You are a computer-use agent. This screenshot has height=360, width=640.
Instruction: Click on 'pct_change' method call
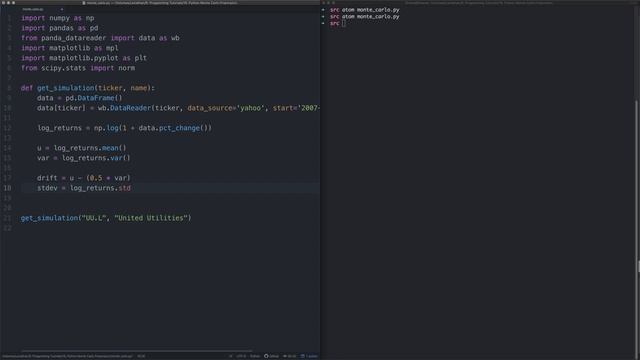pos(179,128)
